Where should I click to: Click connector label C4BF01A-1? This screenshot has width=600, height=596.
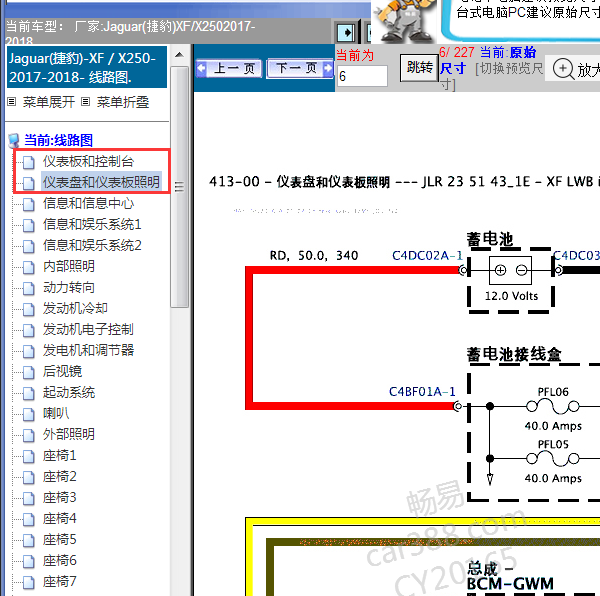(x=422, y=392)
